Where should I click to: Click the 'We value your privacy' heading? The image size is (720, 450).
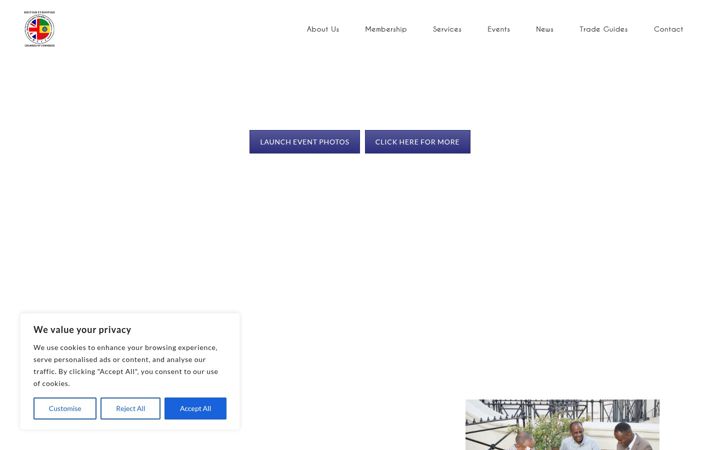point(82,330)
